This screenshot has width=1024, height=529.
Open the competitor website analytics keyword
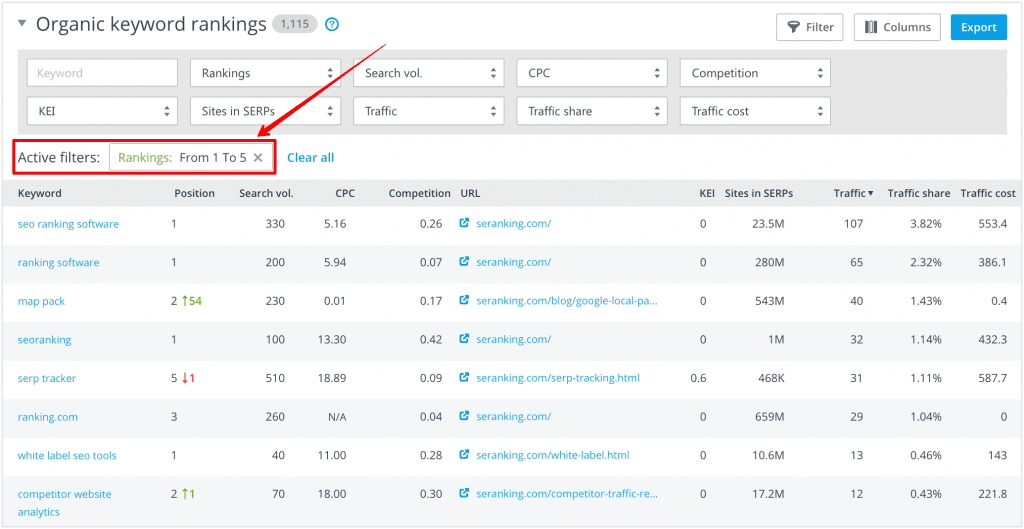(64, 503)
